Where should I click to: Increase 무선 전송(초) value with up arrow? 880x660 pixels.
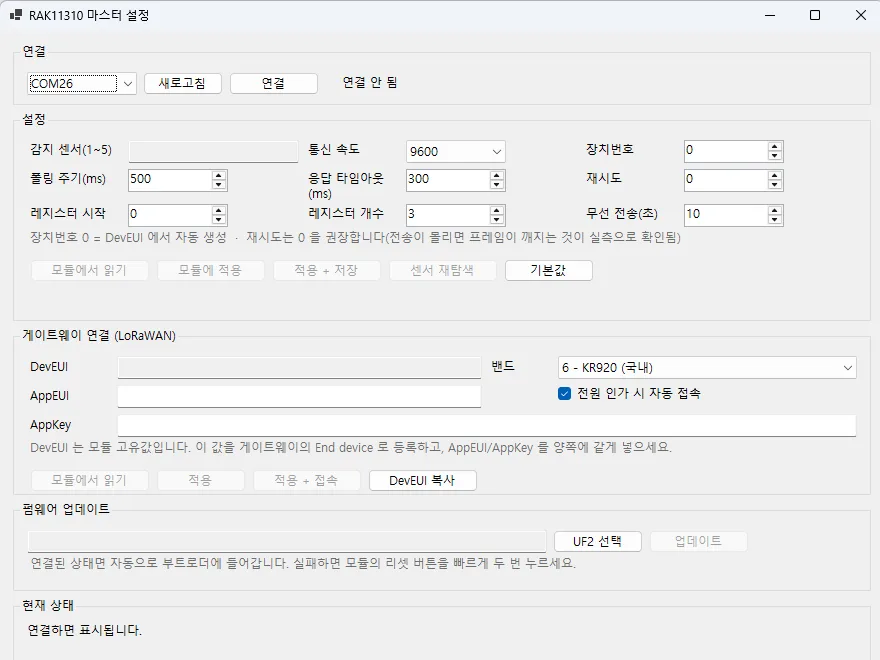(774, 210)
